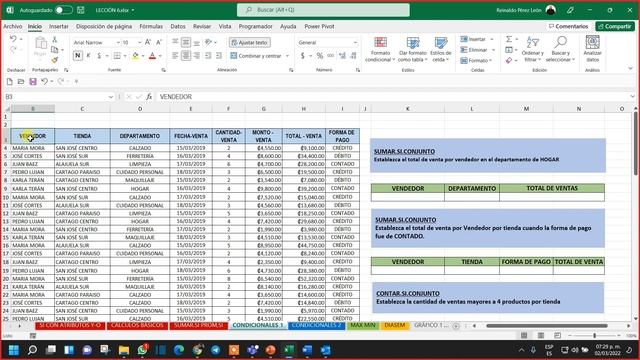Click the text orientation icon

point(209,42)
